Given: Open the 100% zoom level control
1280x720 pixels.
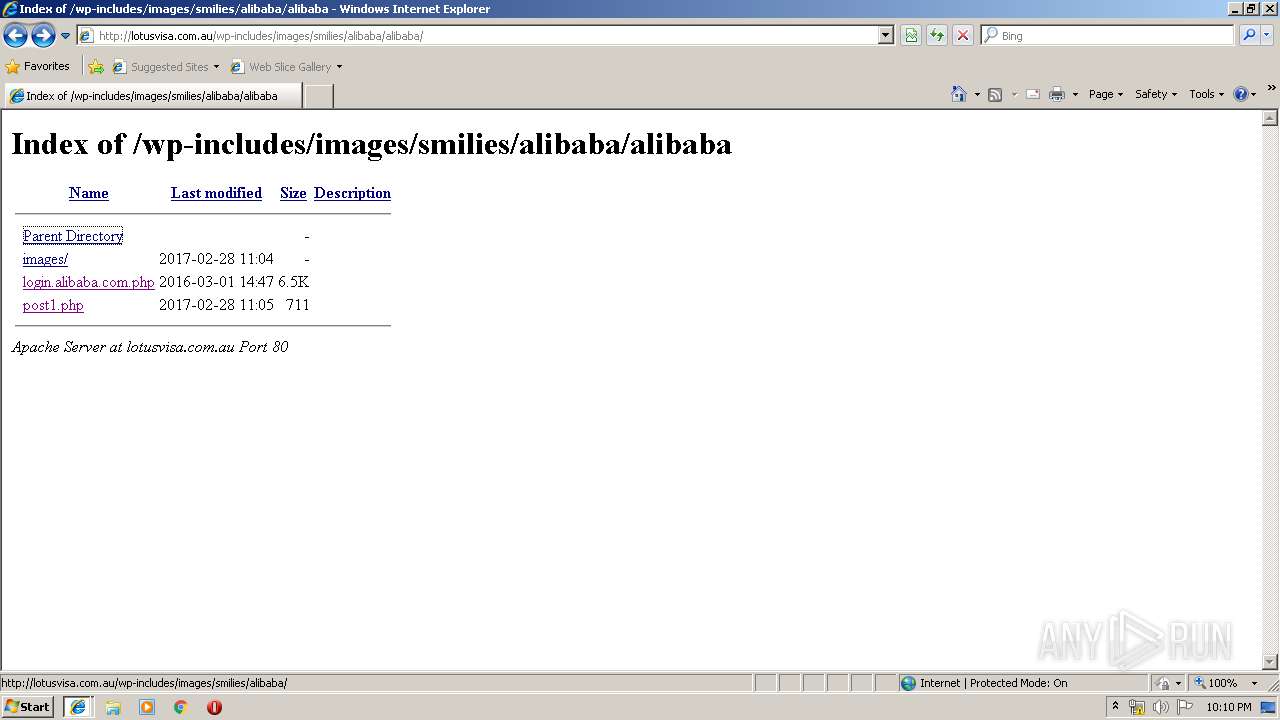Looking at the screenshot, I should [x=1227, y=683].
